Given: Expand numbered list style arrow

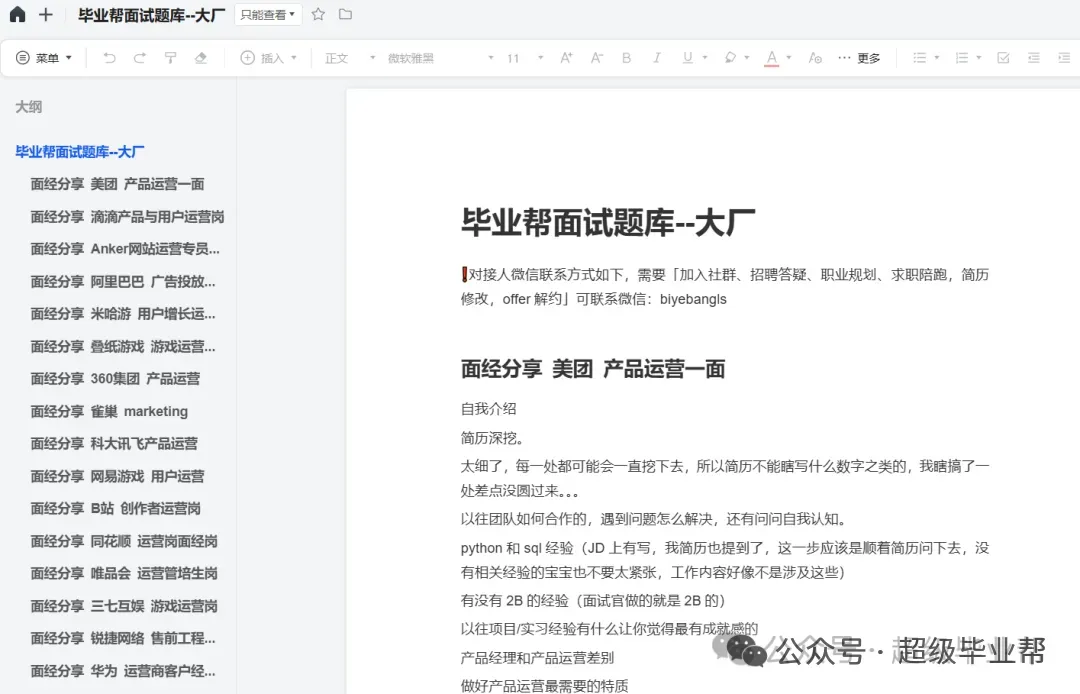Looking at the screenshot, I should (979, 58).
